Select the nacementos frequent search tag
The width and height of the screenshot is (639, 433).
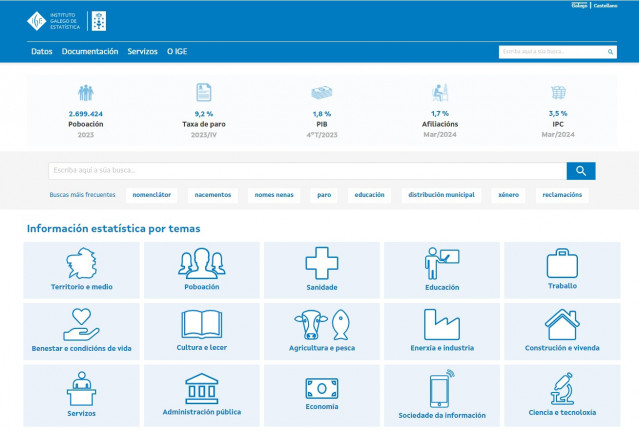[213, 195]
